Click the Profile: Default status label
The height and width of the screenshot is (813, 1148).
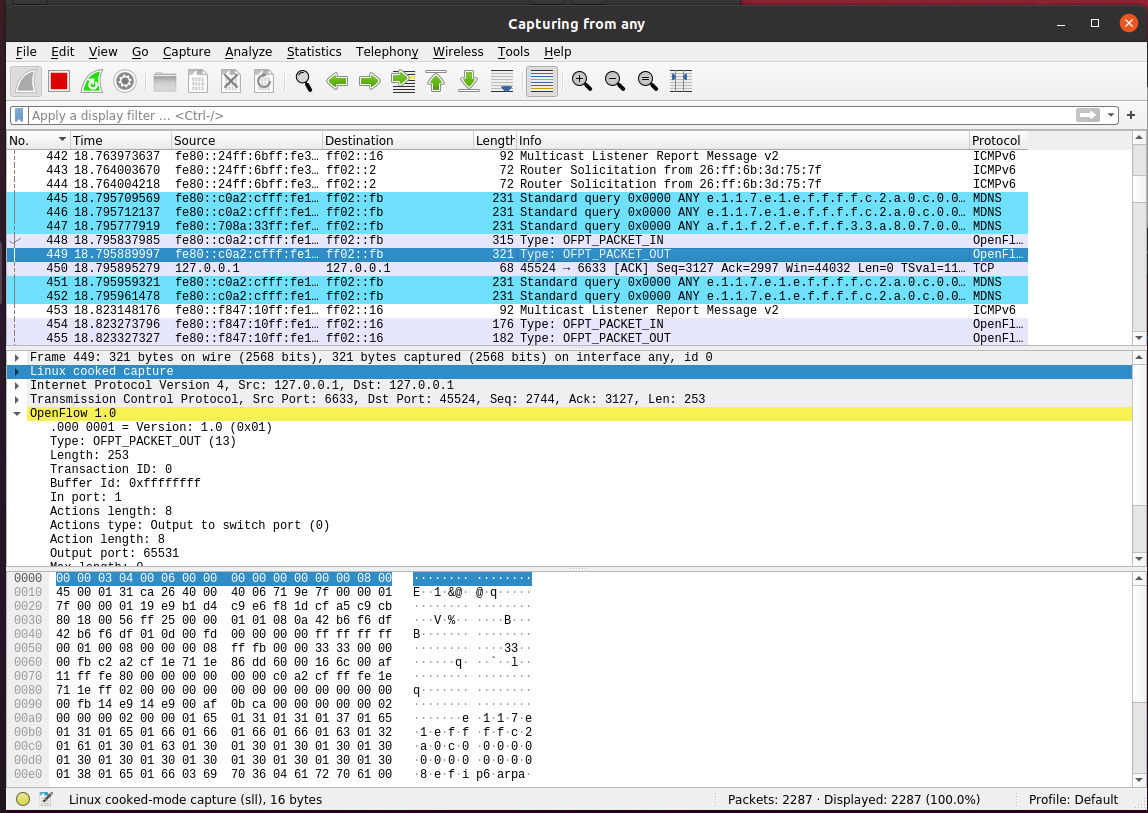point(1073,799)
